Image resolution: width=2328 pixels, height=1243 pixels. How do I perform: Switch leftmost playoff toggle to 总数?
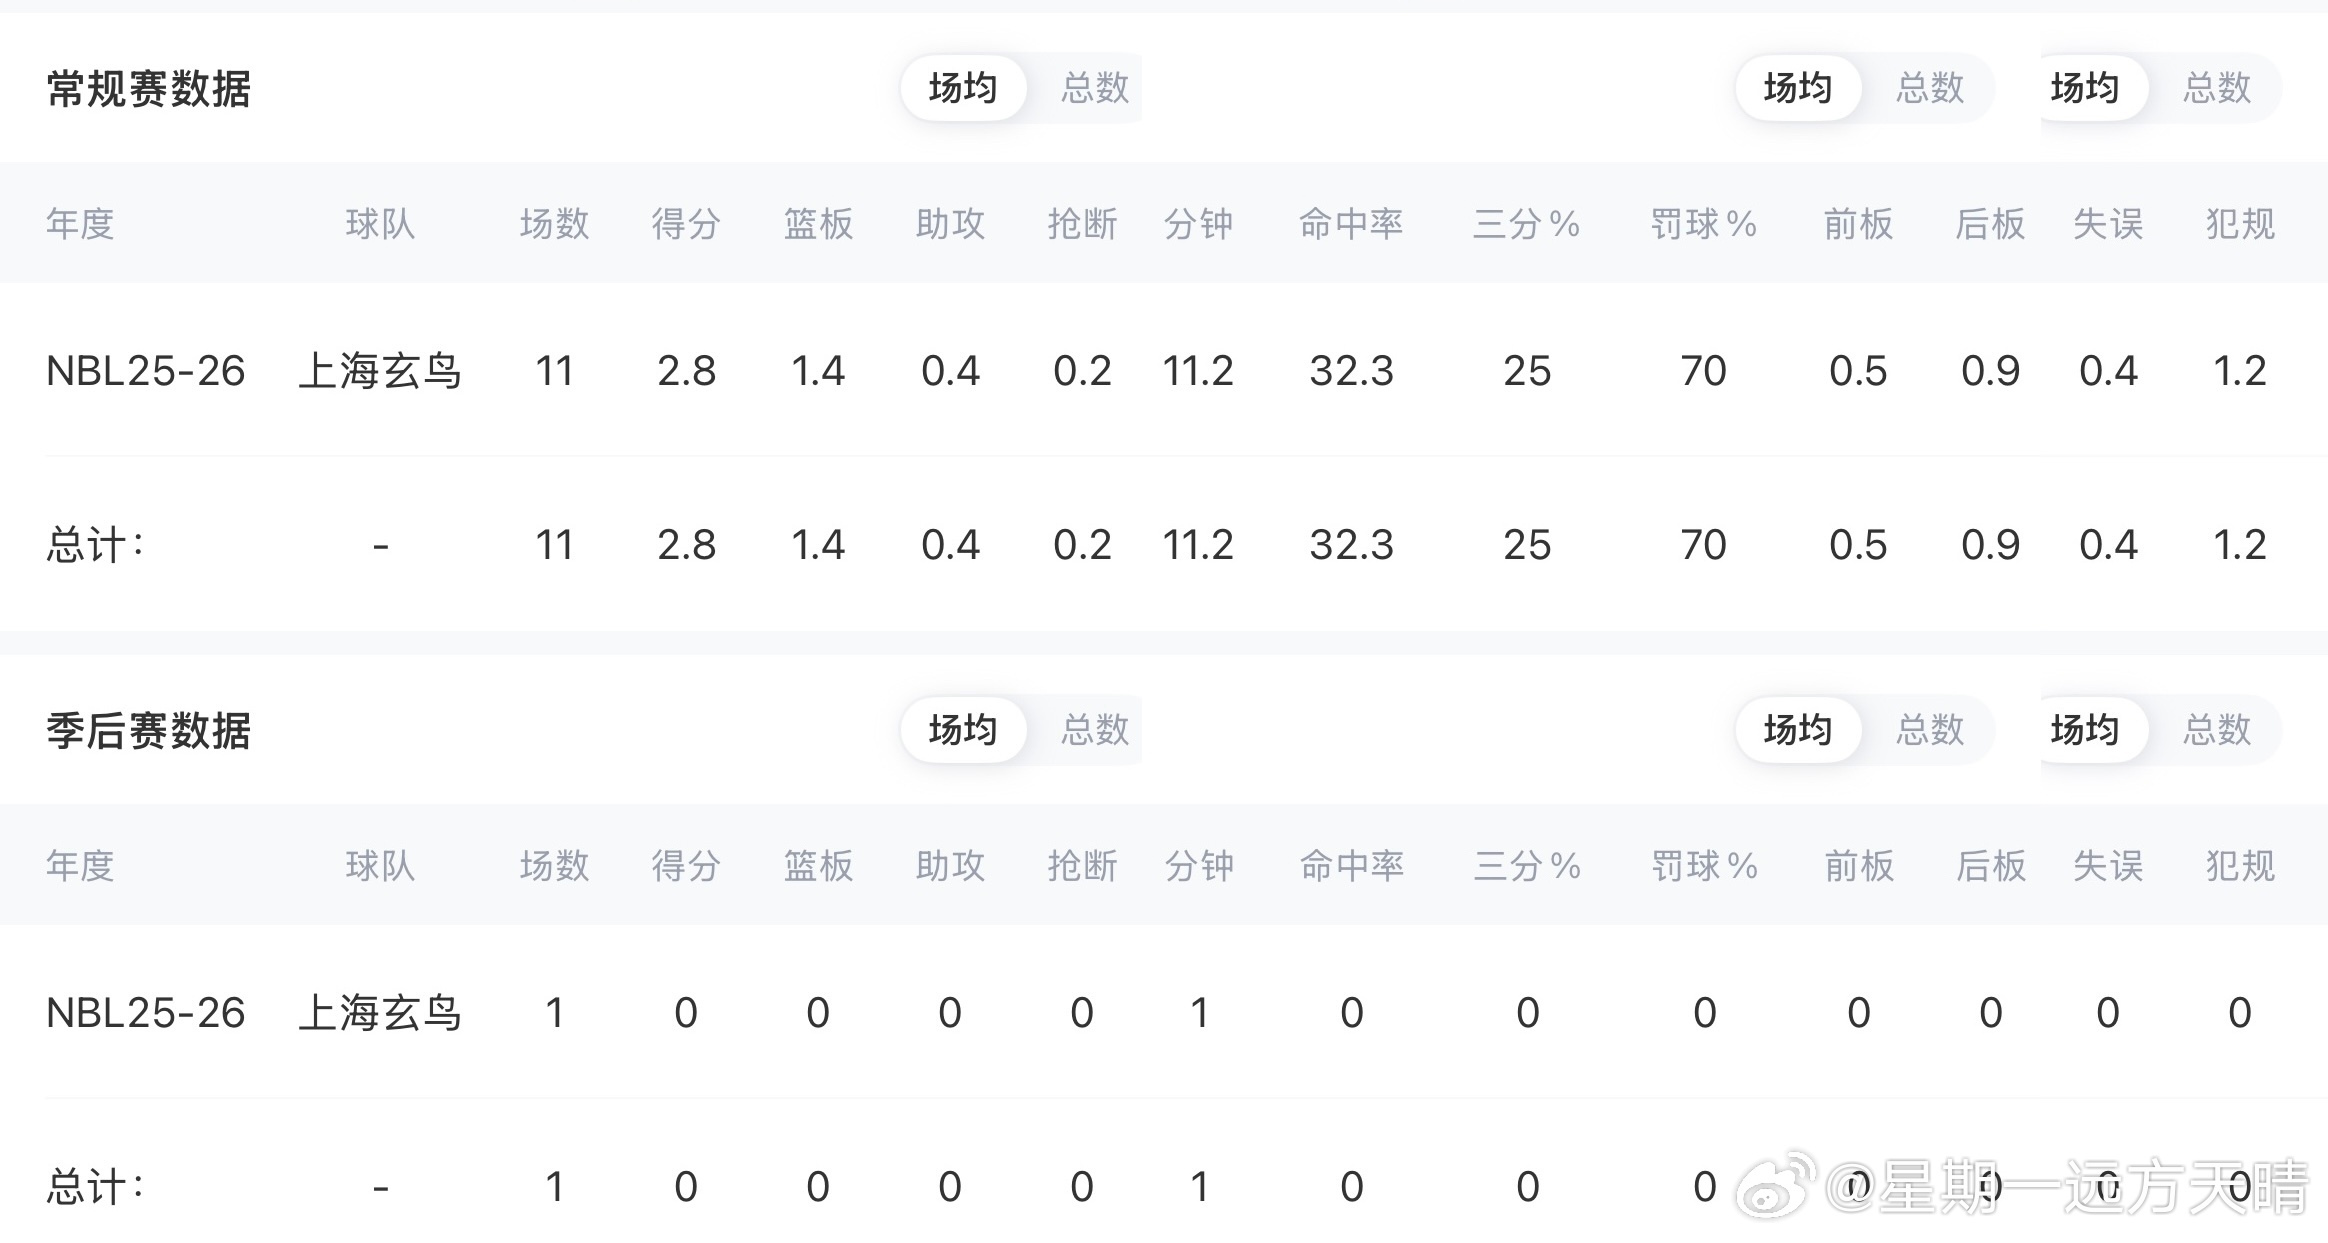click(x=1095, y=730)
